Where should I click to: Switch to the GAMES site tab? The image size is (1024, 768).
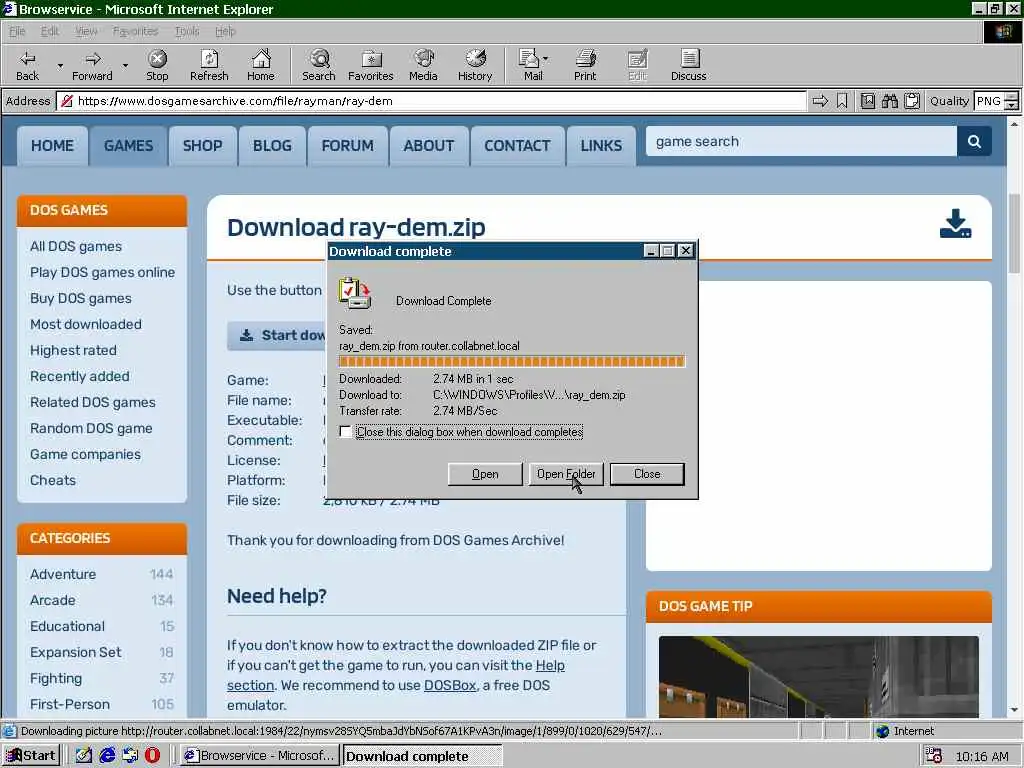pyautogui.click(x=128, y=146)
